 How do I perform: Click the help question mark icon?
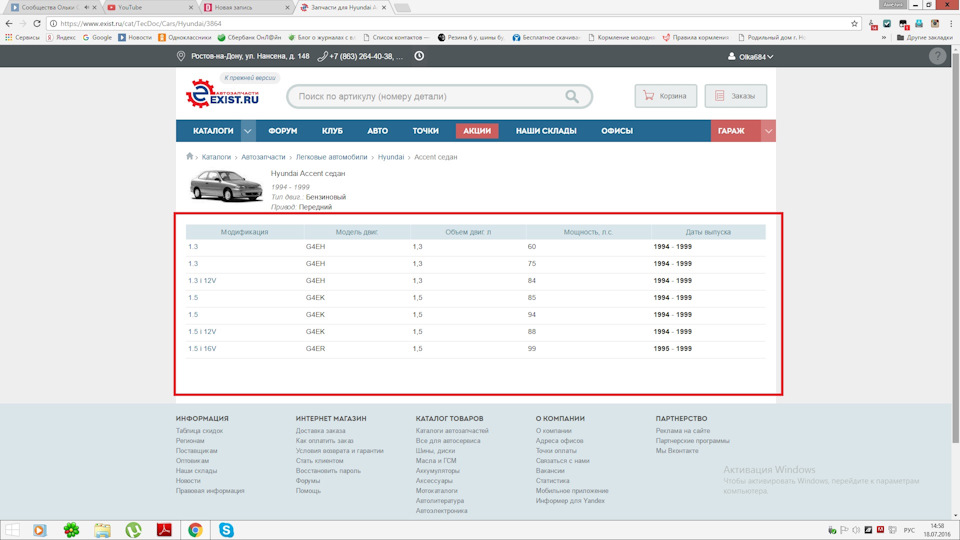tap(937, 56)
